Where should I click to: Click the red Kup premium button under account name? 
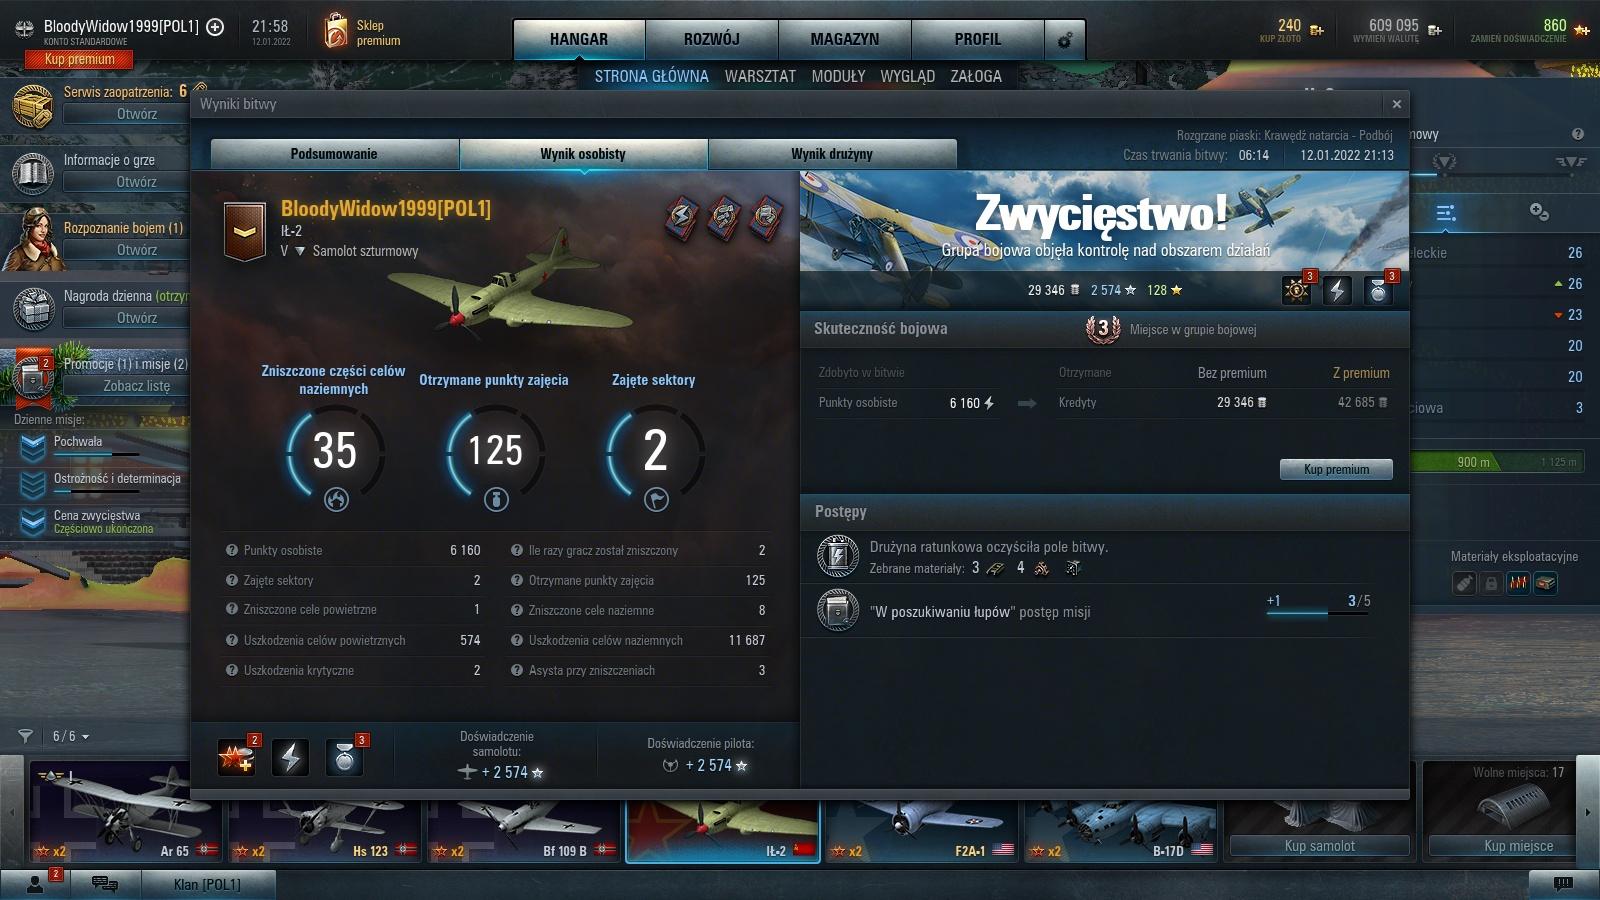79,60
